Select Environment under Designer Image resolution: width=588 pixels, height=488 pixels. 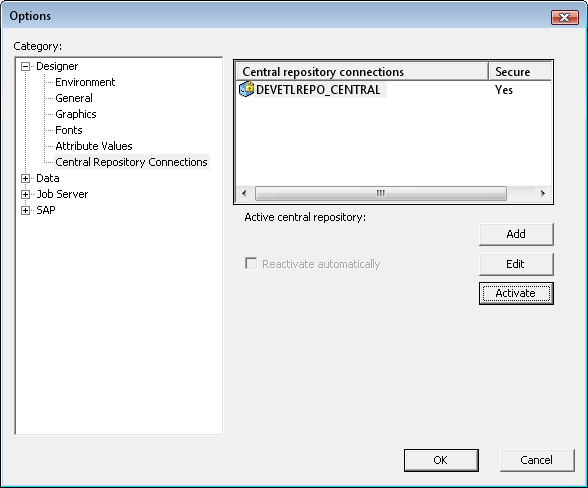coord(85,82)
